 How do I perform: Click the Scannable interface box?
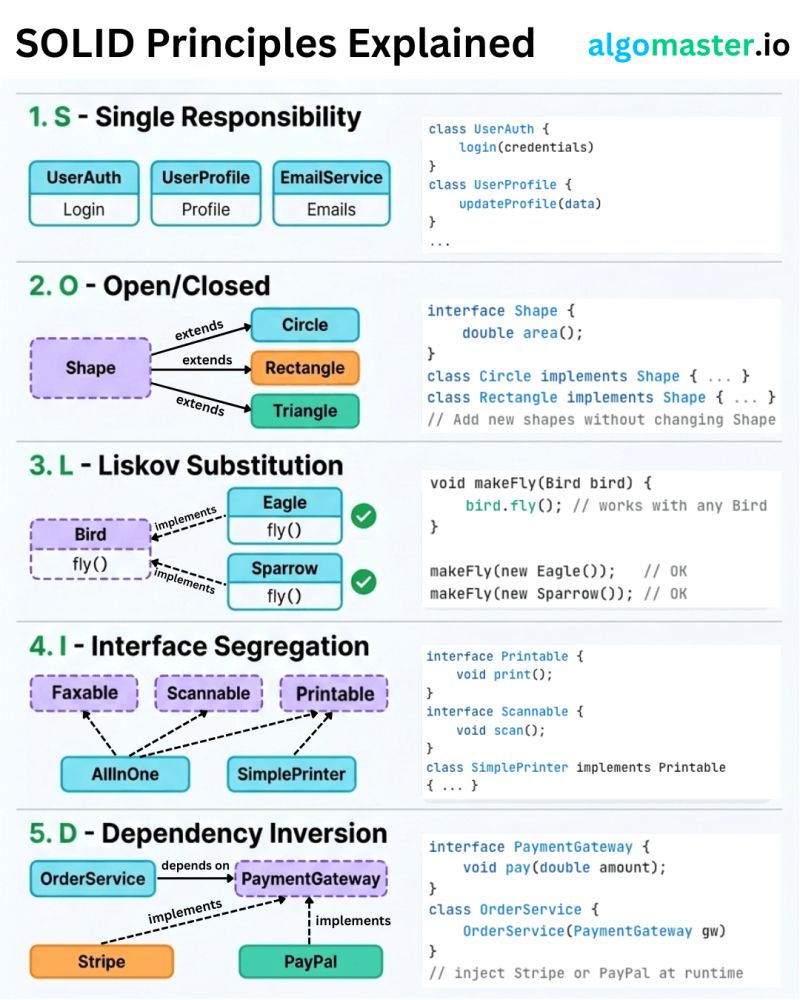click(x=209, y=693)
